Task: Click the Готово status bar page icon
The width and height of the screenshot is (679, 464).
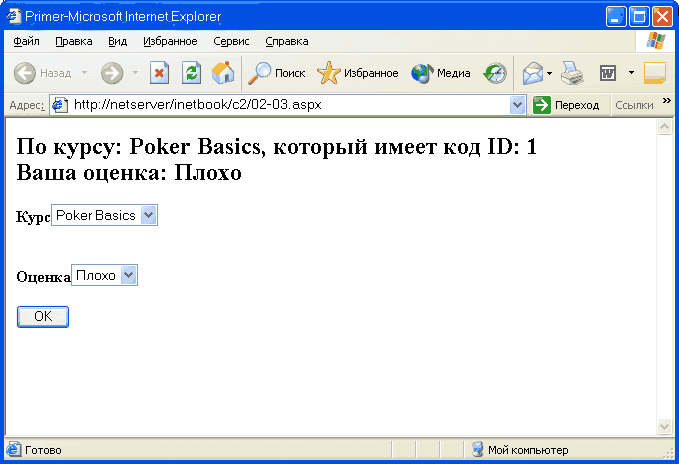Action: (x=13, y=450)
